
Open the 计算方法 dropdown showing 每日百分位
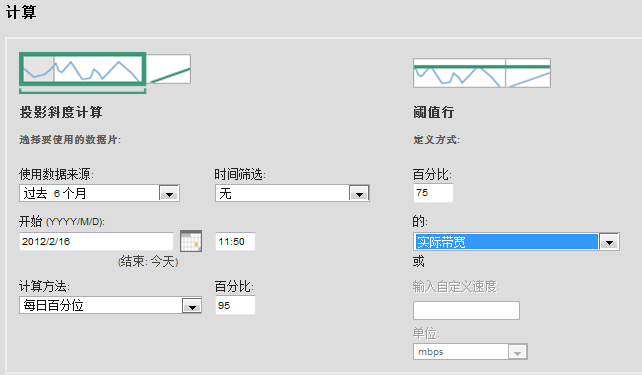click(x=111, y=305)
